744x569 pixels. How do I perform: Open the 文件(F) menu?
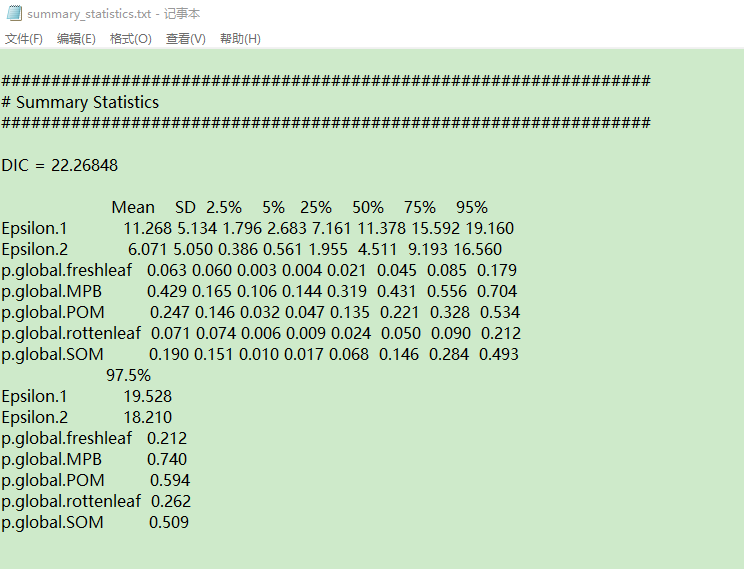pyautogui.click(x=24, y=39)
